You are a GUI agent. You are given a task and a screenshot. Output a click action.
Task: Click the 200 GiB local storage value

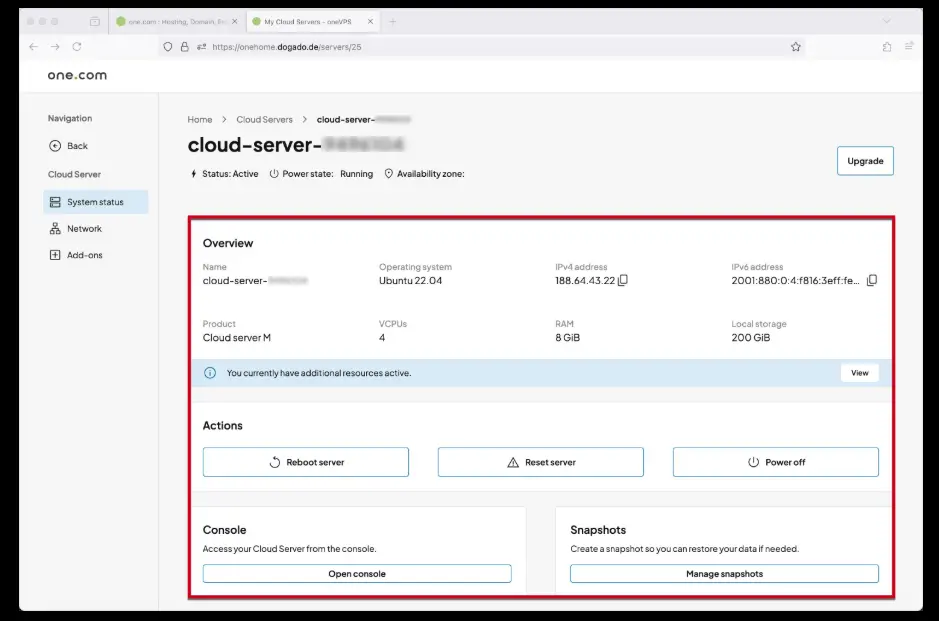751,338
